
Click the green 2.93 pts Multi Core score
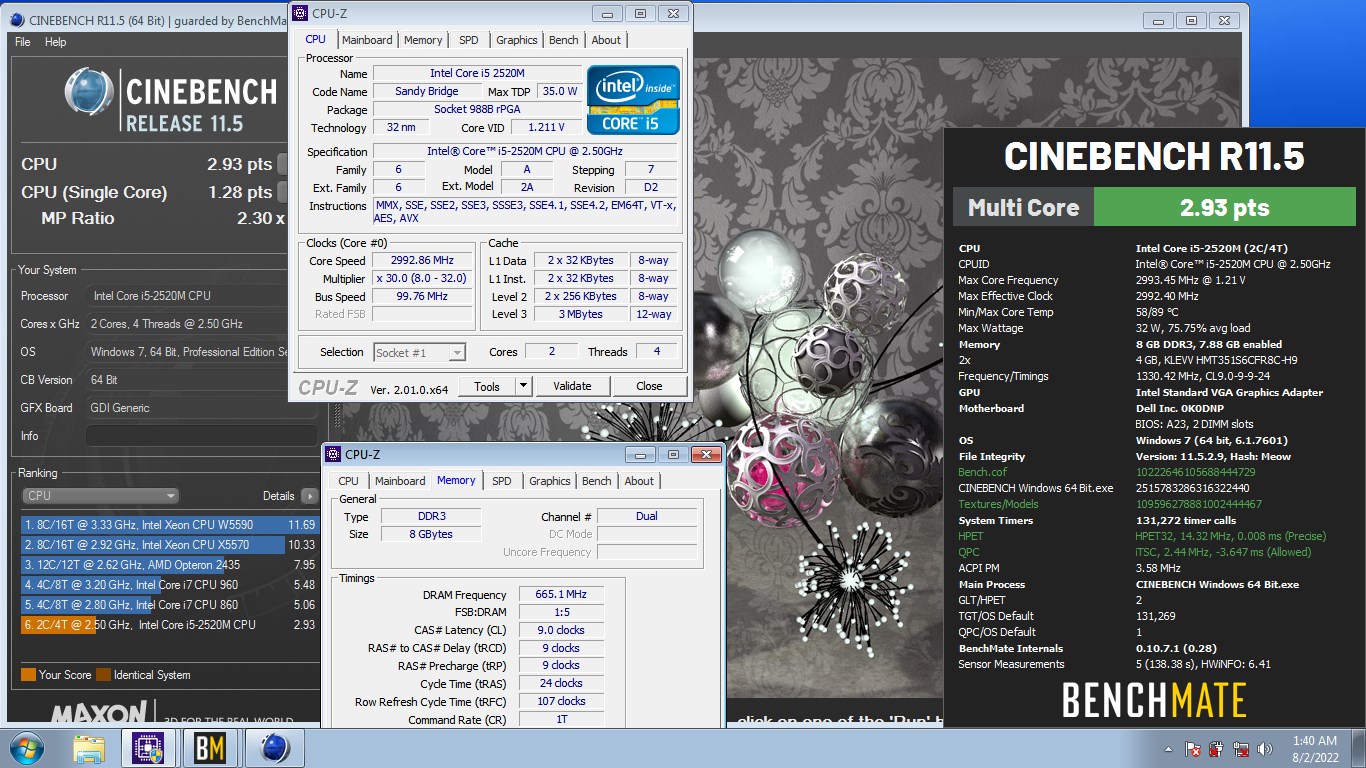click(x=1224, y=208)
